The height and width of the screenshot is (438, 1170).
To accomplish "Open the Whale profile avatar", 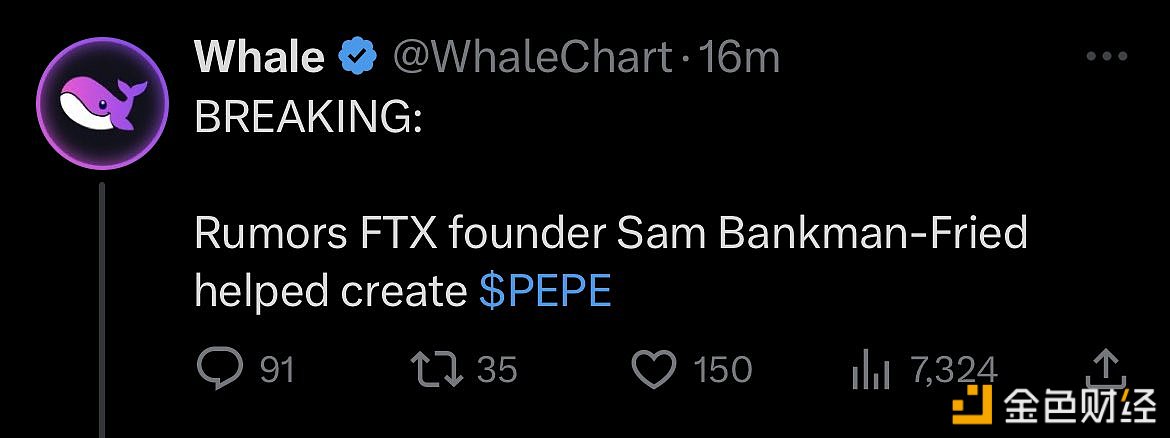I will click(103, 103).
